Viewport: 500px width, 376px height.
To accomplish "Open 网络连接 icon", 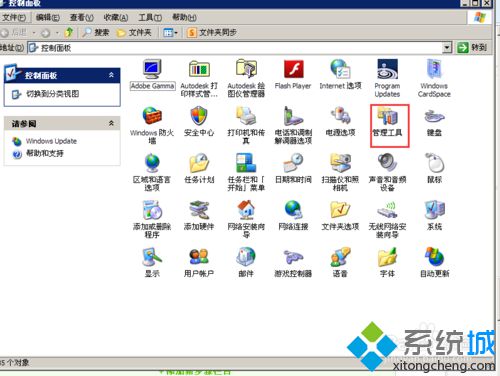I will pyautogui.click(x=293, y=215).
